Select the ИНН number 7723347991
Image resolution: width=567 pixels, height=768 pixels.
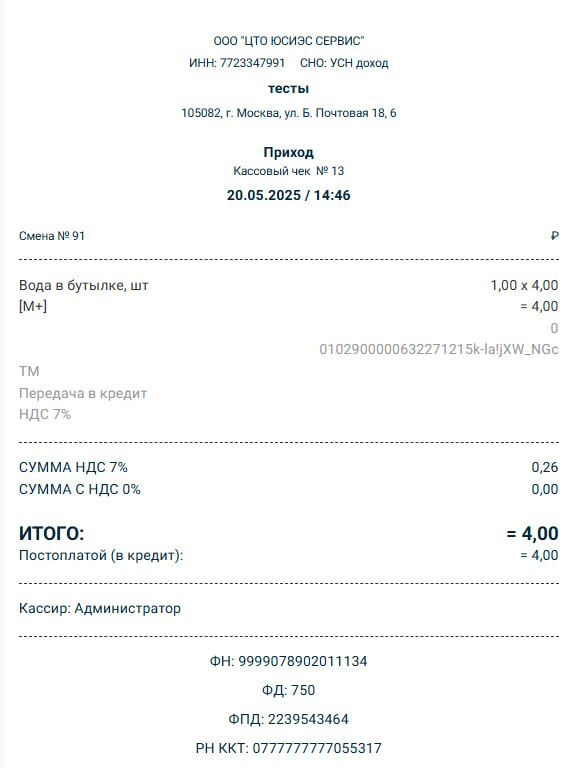pyautogui.click(x=252, y=63)
